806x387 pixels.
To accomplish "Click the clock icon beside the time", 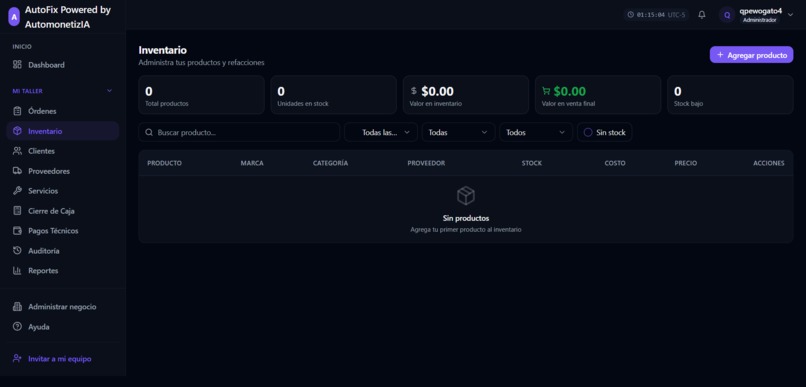I will pos(631,15).
